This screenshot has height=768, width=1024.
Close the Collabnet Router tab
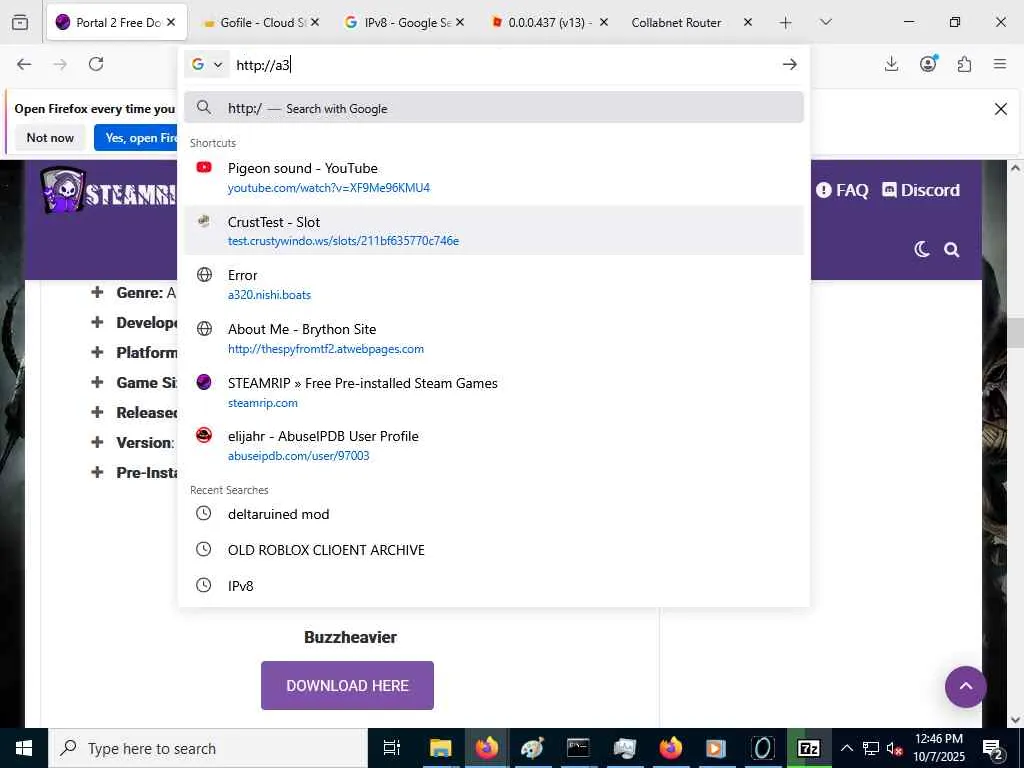[x=748, y=22]
